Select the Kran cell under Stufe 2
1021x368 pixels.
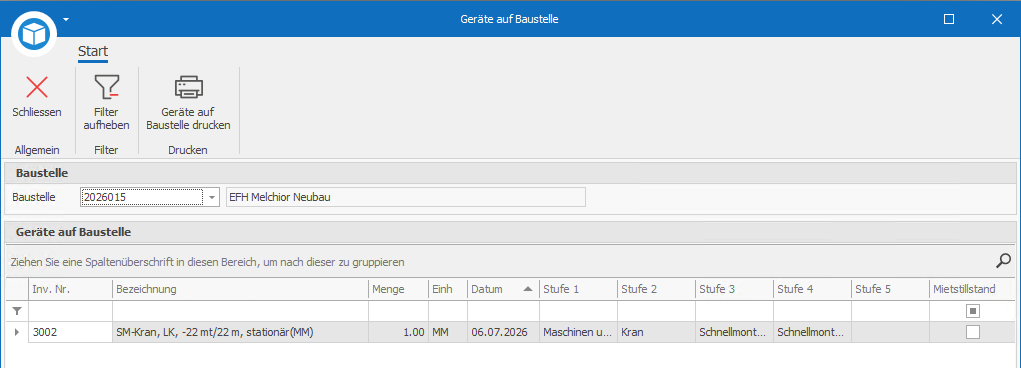tap(656, 332)
